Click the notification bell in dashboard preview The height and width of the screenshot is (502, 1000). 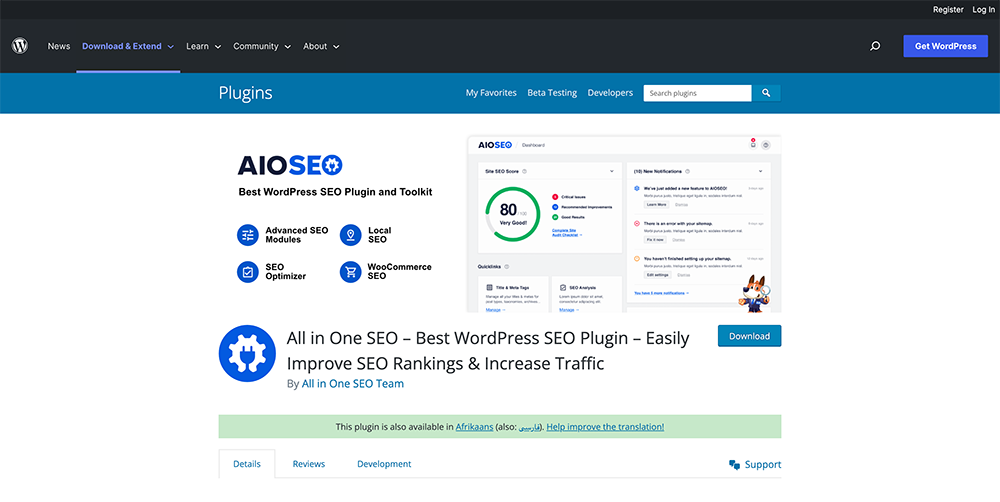coord(753,144)
